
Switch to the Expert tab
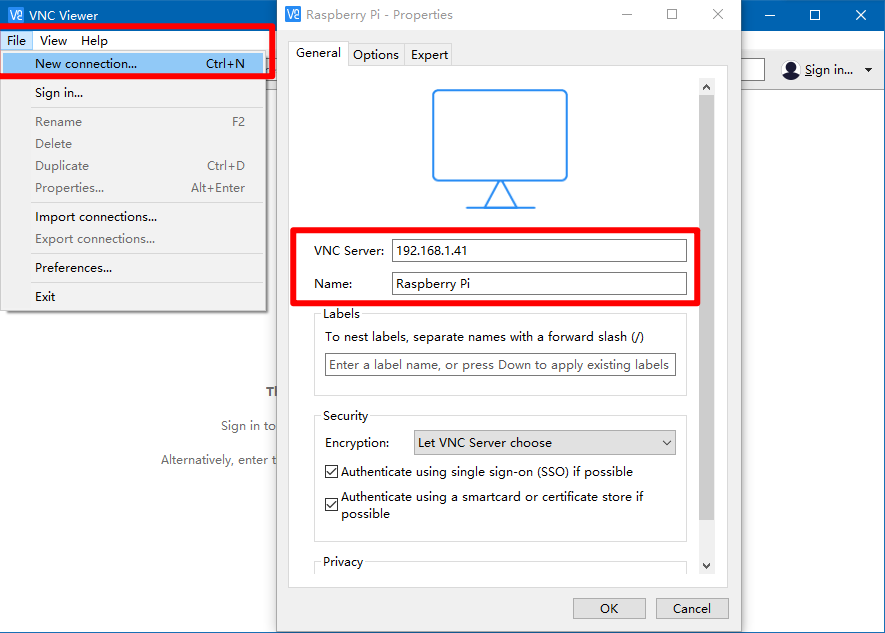(429, 55)
